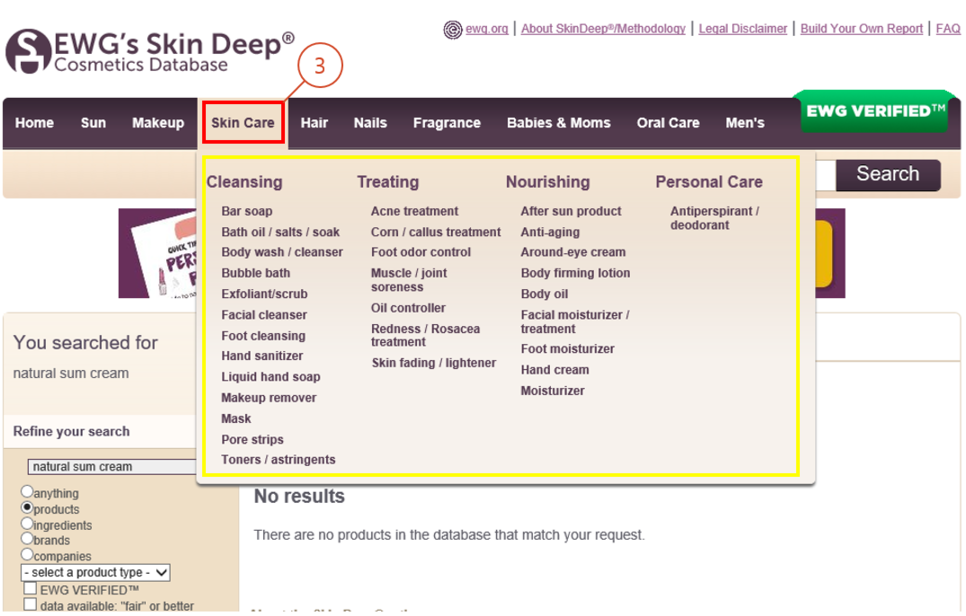Image resolution: width=966 pixels, height=616 pixels.
Task: Choose Bath oil / salts / soak
Action: click(280, 232)
